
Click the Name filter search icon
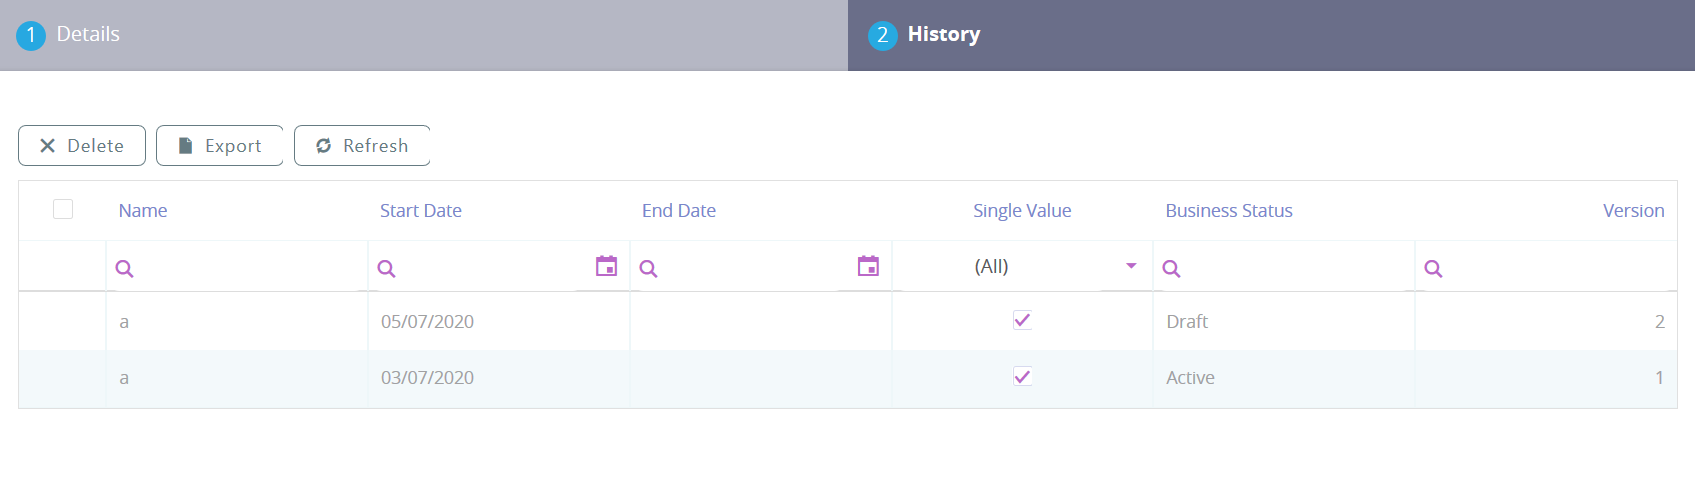pos(125,268)
